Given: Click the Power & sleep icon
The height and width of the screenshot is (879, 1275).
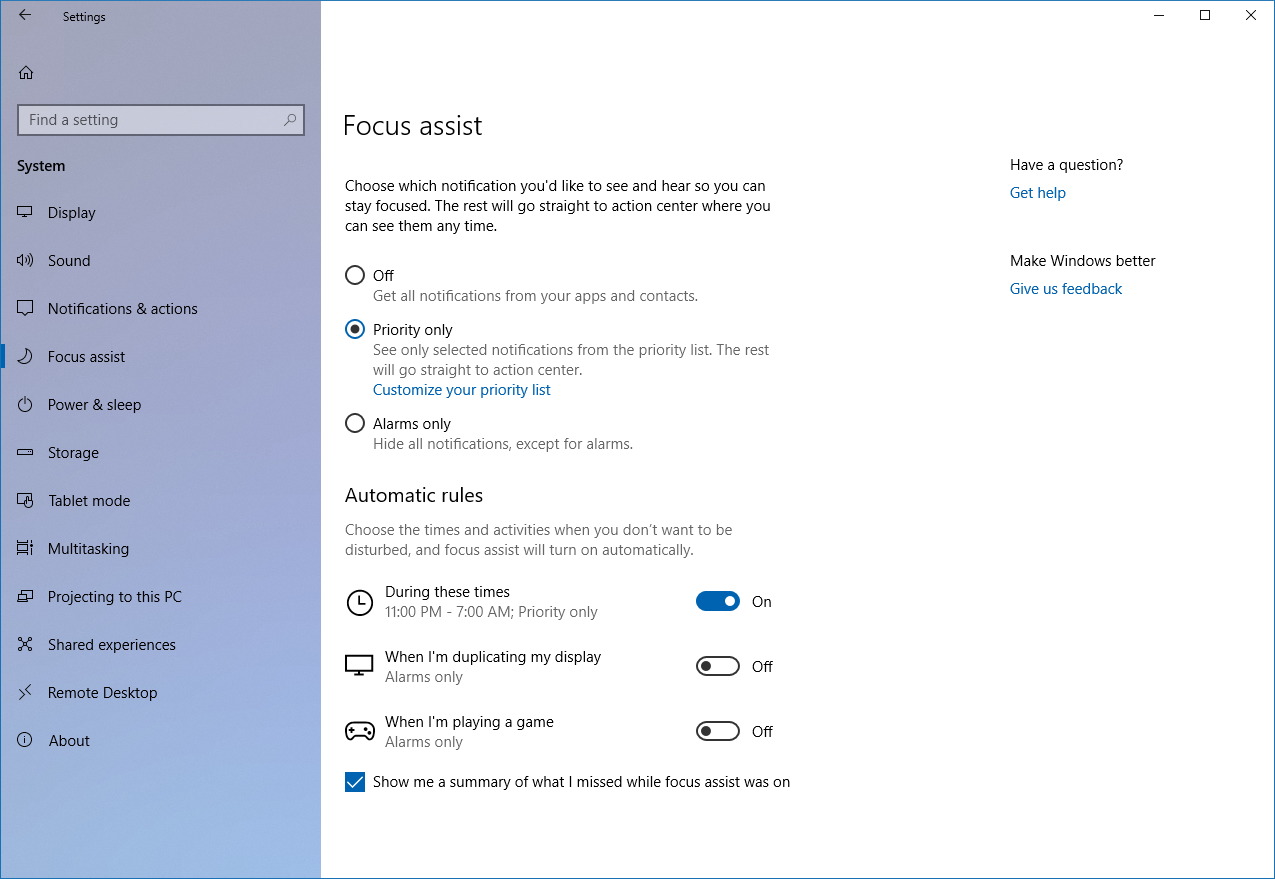Looking at the screenshot, I should 26,405.
